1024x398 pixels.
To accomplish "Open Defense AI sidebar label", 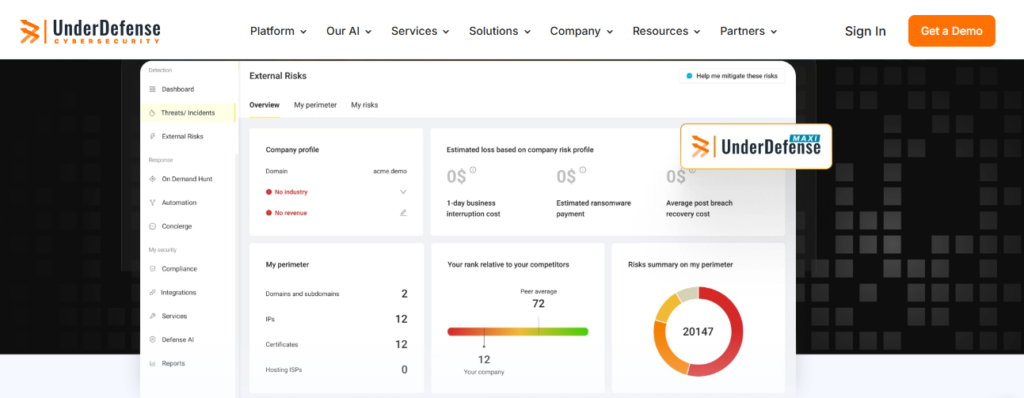I will (178, 340).
